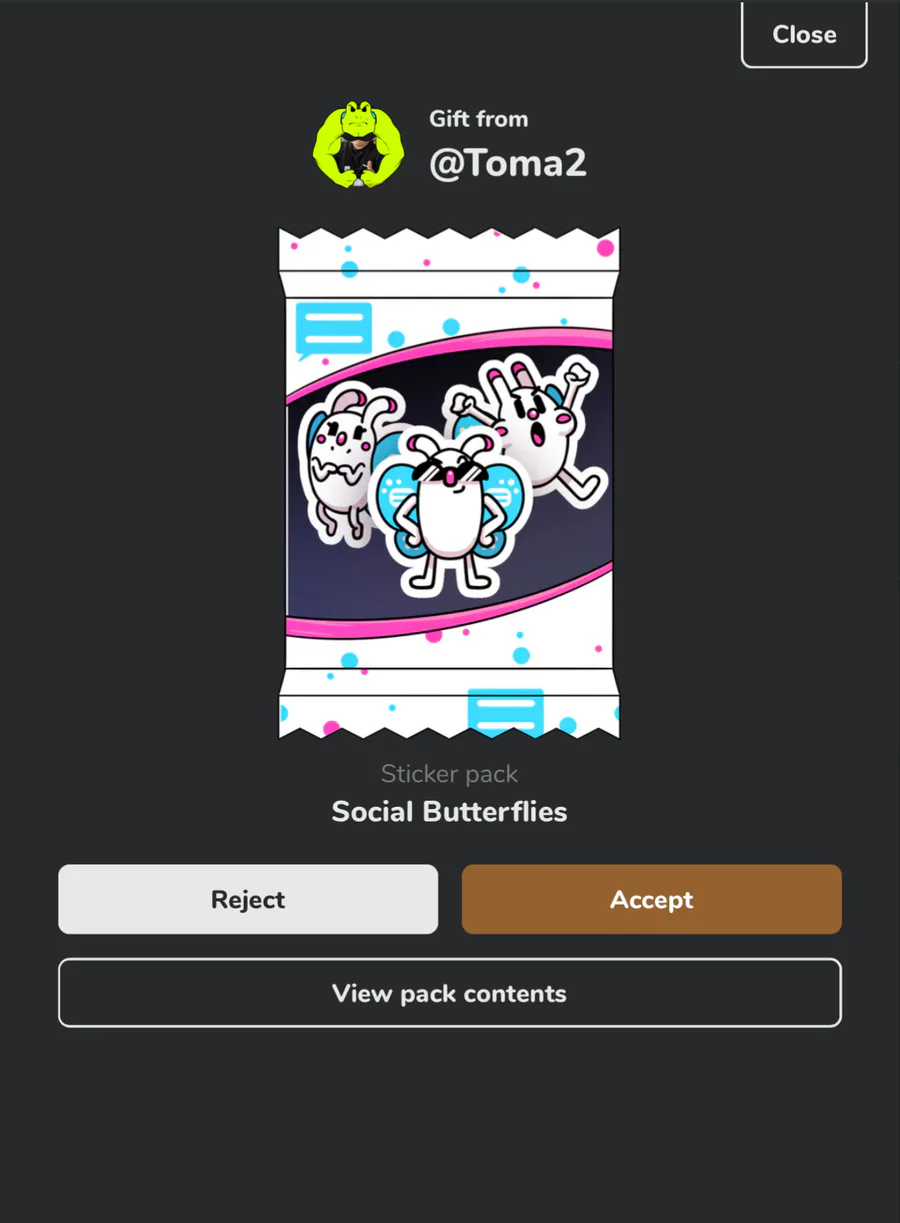
Task: Click the zigzag top edge of the pack wrapper
Action: [449, 237]
